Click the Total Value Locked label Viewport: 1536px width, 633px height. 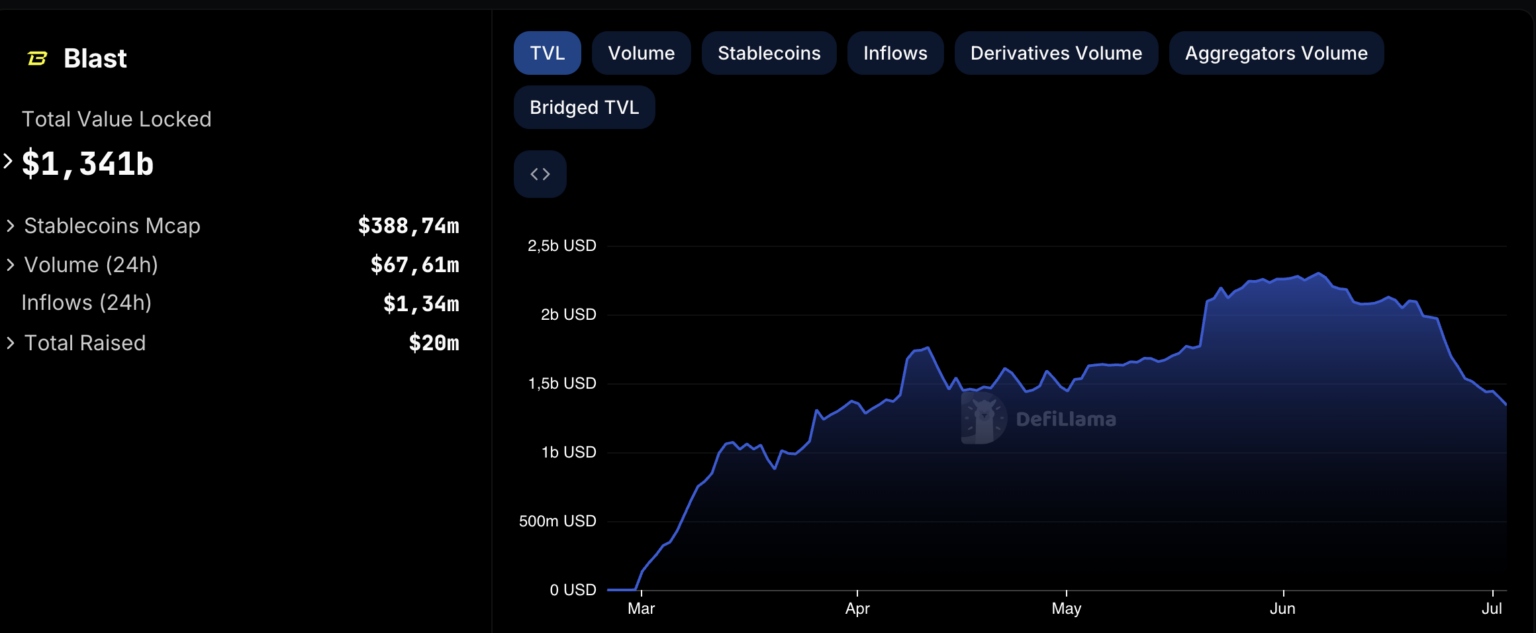(x=117, y=119)
